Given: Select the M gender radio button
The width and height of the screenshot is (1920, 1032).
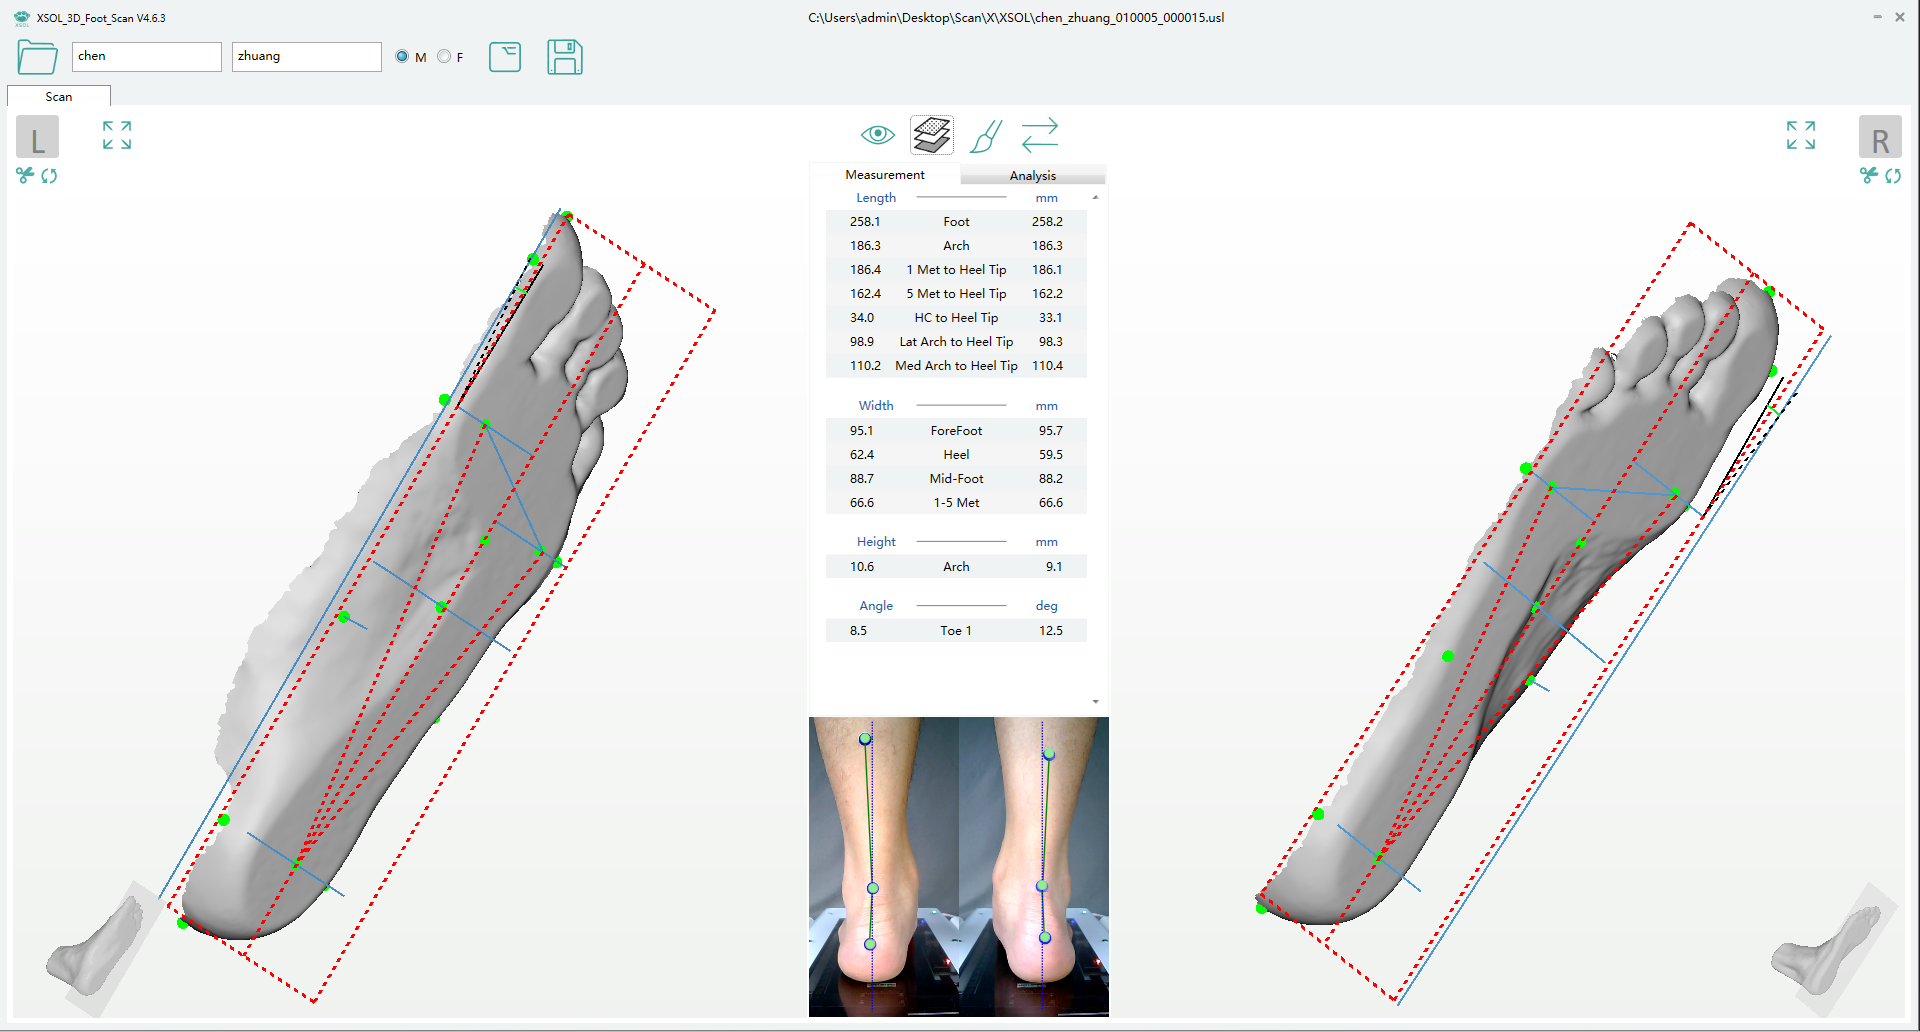Looking at the screenshot, I should tap(402, 57).
